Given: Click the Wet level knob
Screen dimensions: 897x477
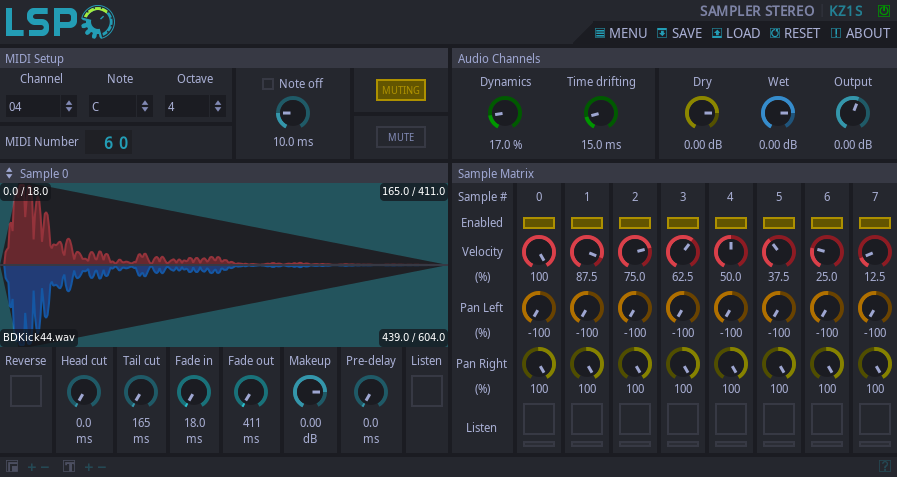Looking at the screenshot, I should click(778, 113).
